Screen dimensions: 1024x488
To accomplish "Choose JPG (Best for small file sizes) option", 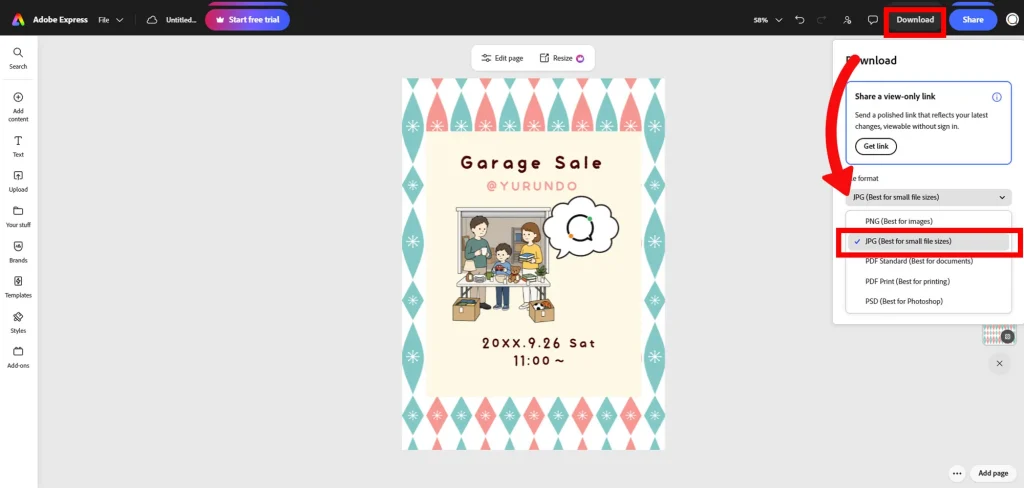I will 928,241.
